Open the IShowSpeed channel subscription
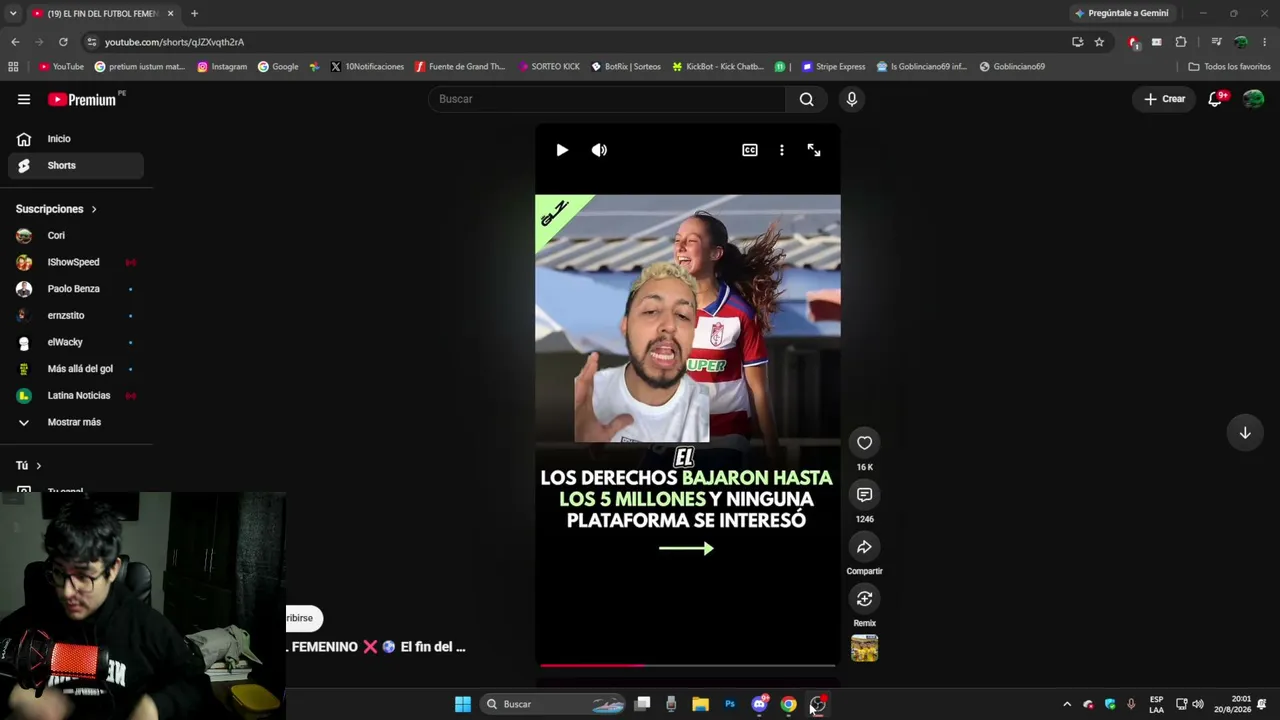This screenshot has width=1280, height=720. (76, 262)
